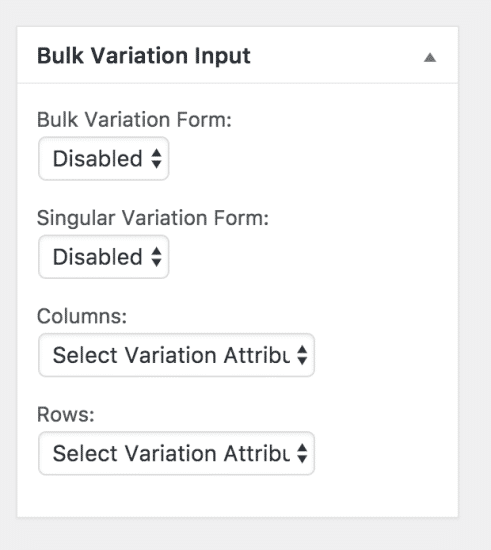491x550 pixels.
Task: Select Disabled value under Bulk Variation Form
Action: click(x=97, y=159)
